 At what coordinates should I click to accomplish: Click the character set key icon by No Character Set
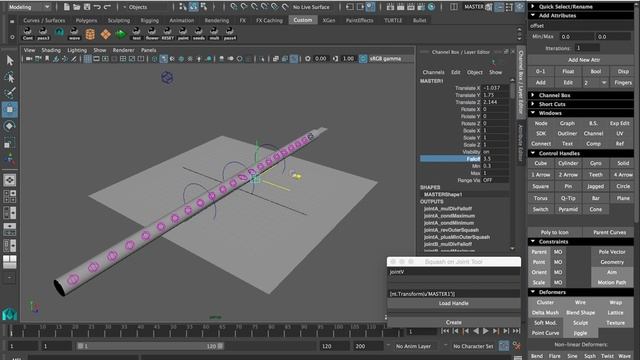click(504, 346)
